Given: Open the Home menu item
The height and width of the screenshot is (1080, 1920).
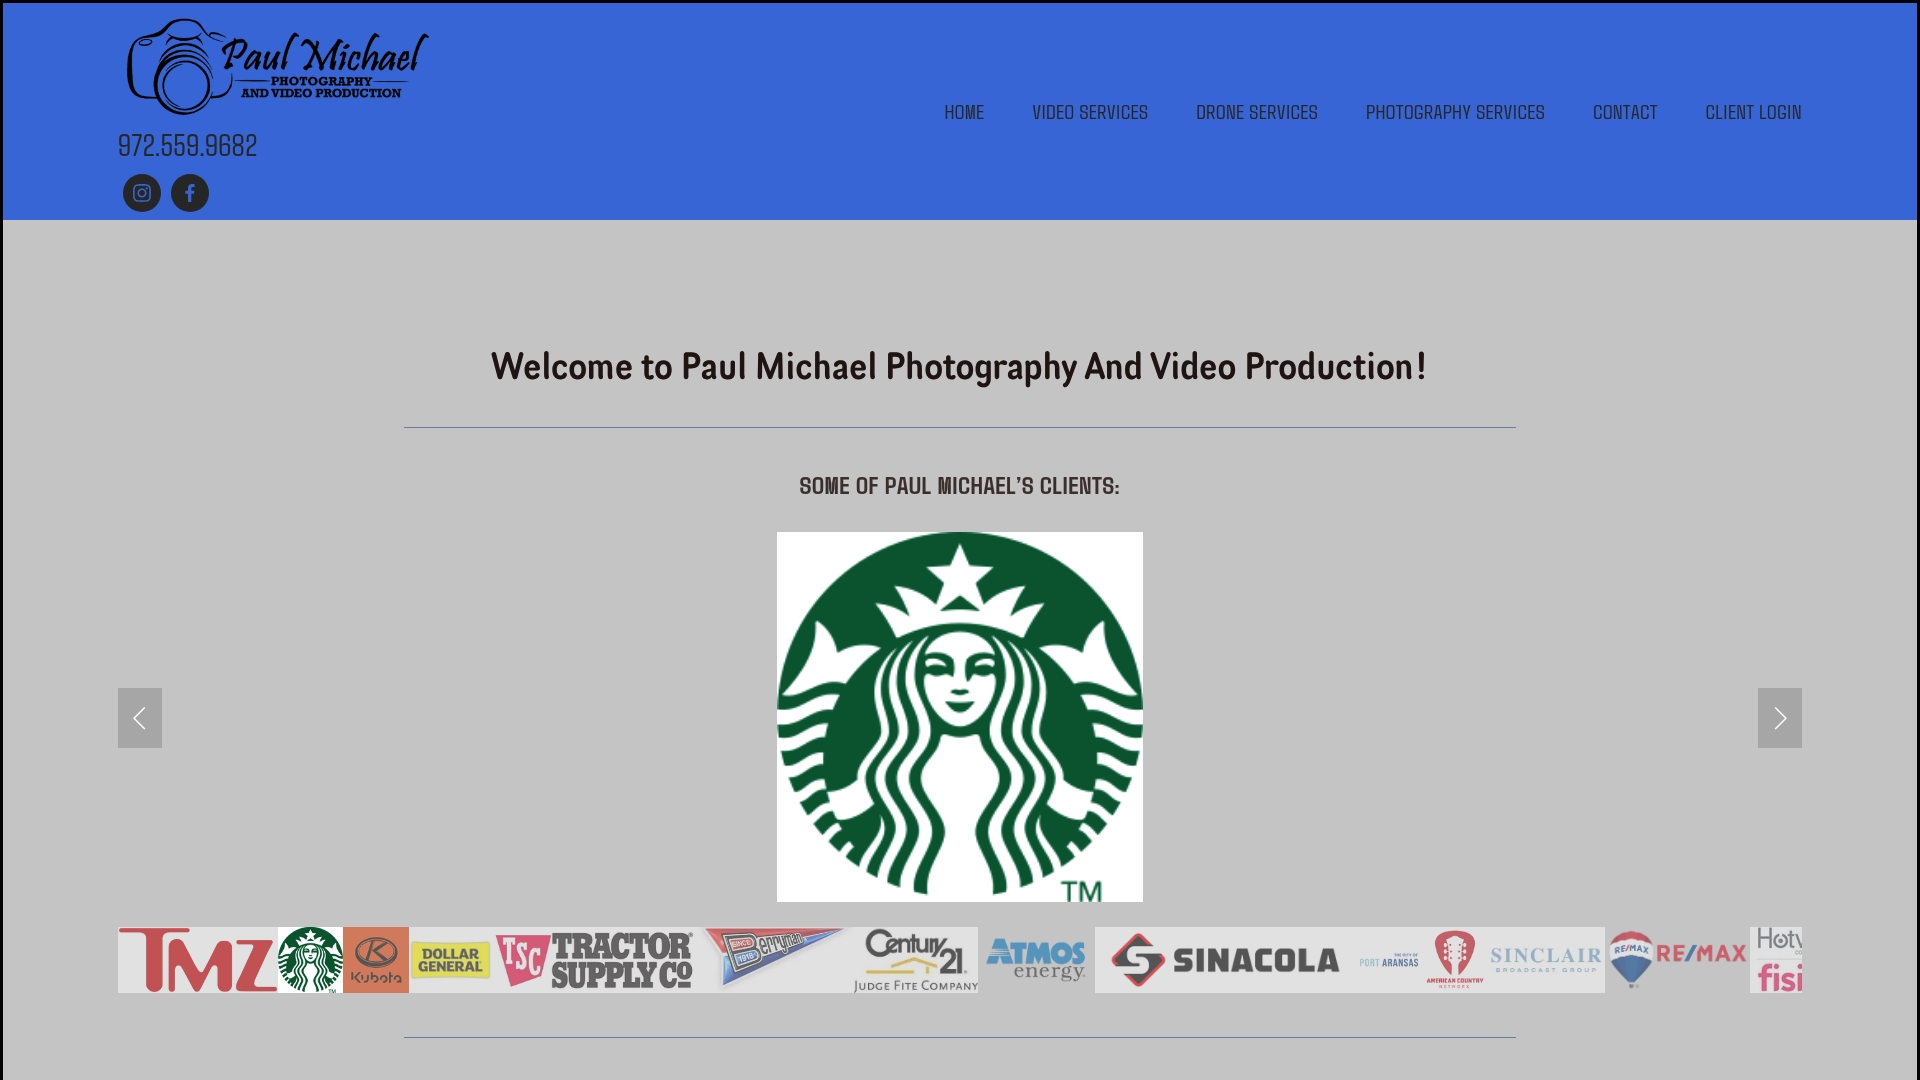Looking at the screenshot, I should pos(964,112).
